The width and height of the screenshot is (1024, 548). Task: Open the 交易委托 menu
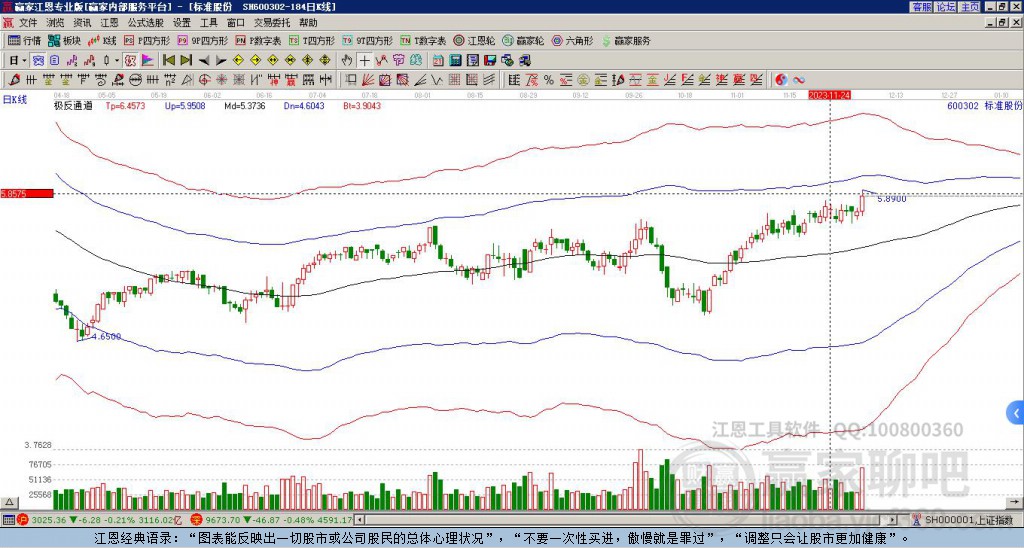272,22
